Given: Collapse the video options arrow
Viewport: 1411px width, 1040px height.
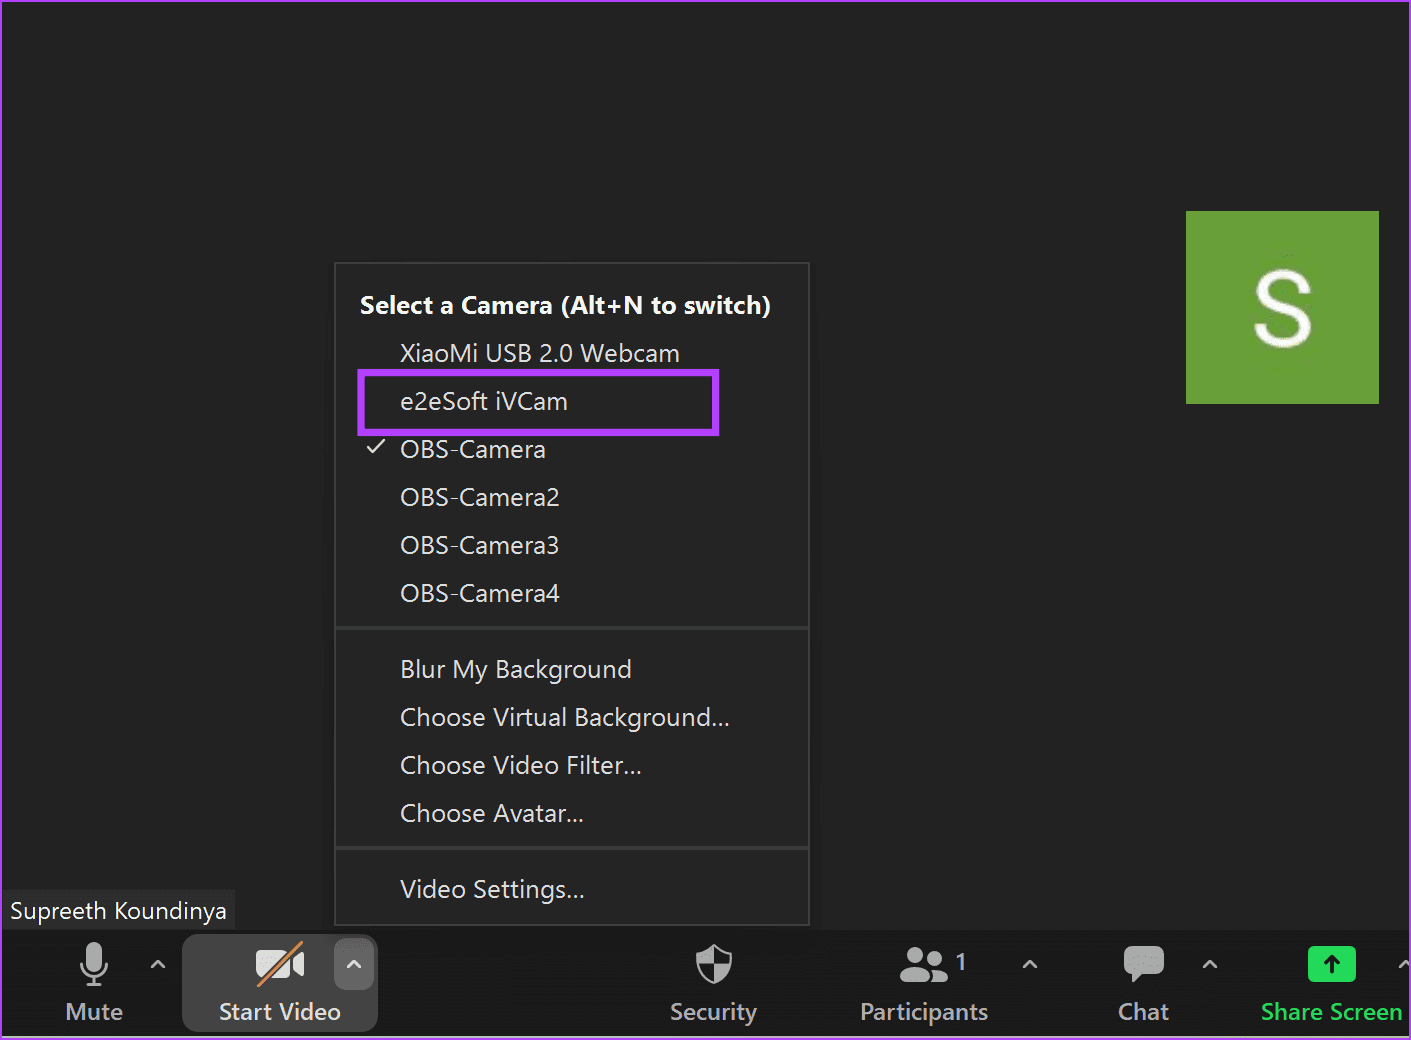Looking at the screenshot, I should 354,965.
